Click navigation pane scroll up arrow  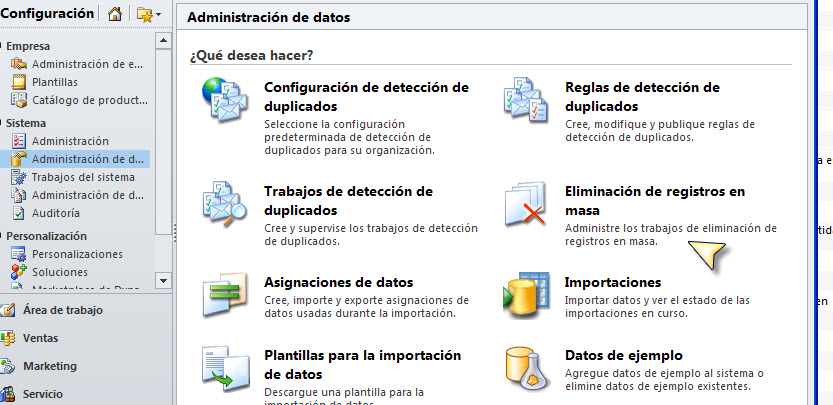(163, 40)
